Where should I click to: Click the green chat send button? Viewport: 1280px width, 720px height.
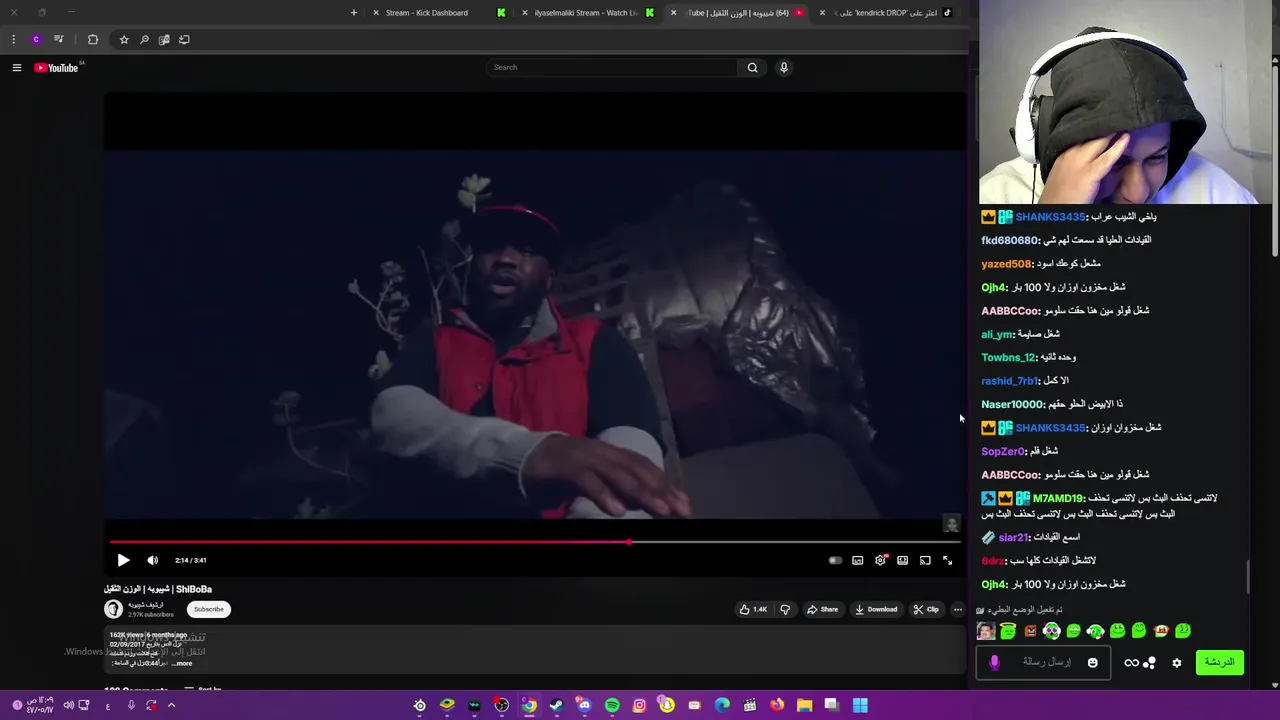pyautogui.click(x=1219, y=662)
